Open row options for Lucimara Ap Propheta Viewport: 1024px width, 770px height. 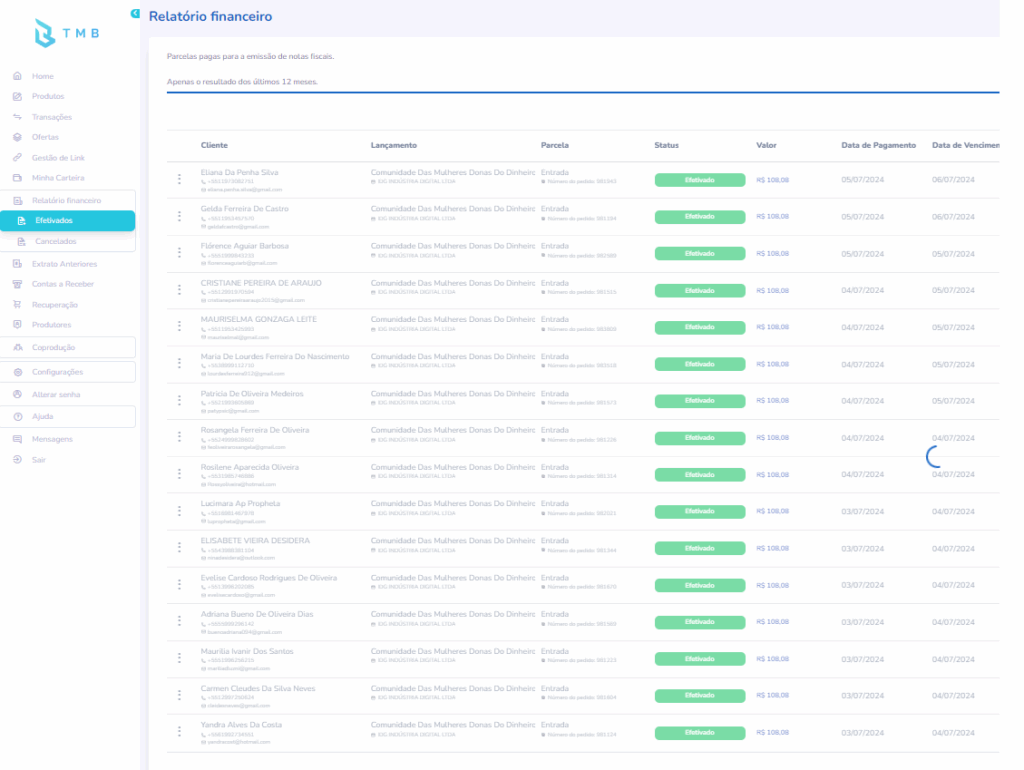coord(180,510)
